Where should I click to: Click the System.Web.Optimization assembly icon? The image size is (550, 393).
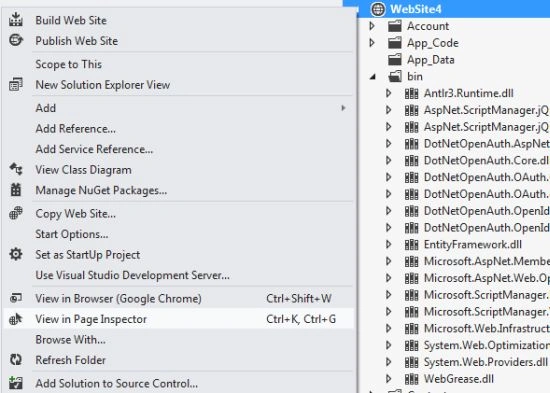click(x=411, y=345)
